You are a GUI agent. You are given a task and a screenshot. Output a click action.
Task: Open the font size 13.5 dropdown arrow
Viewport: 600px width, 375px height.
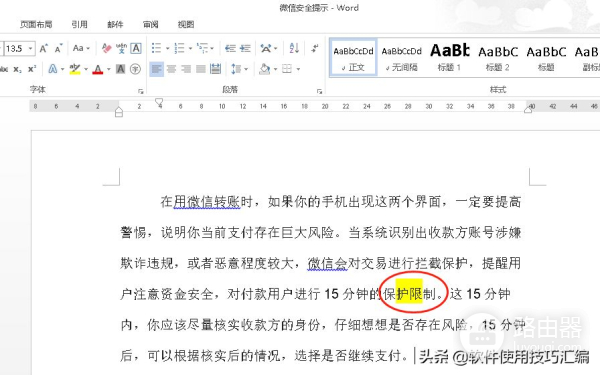click(31, 49)
